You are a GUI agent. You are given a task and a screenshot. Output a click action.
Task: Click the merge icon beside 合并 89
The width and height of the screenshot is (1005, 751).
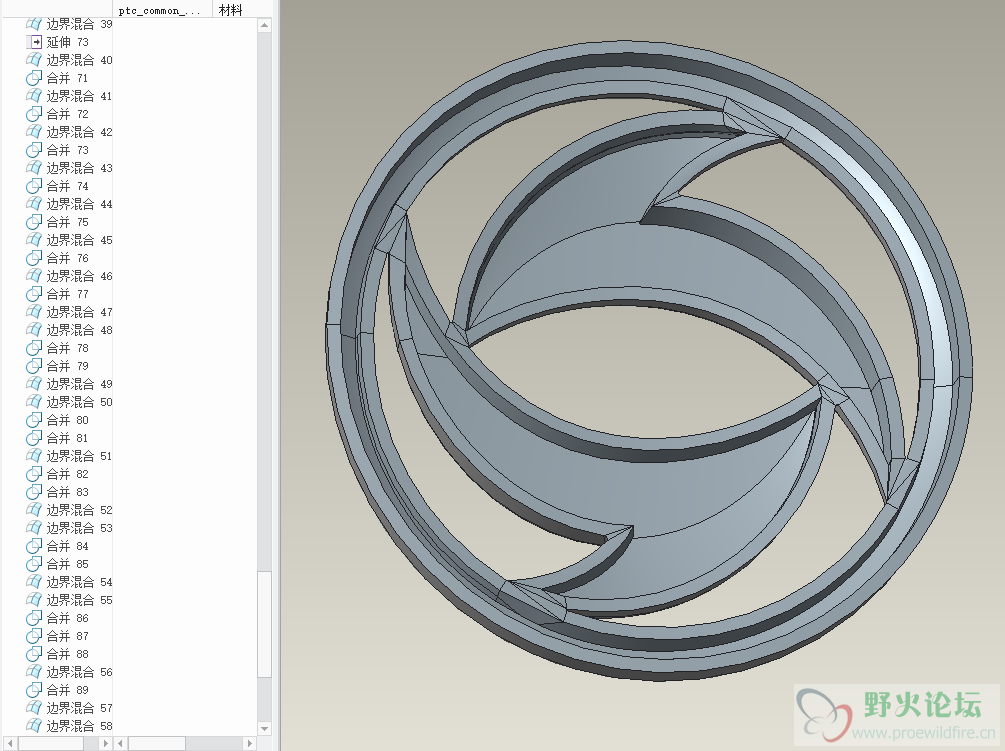pos(34,690)
